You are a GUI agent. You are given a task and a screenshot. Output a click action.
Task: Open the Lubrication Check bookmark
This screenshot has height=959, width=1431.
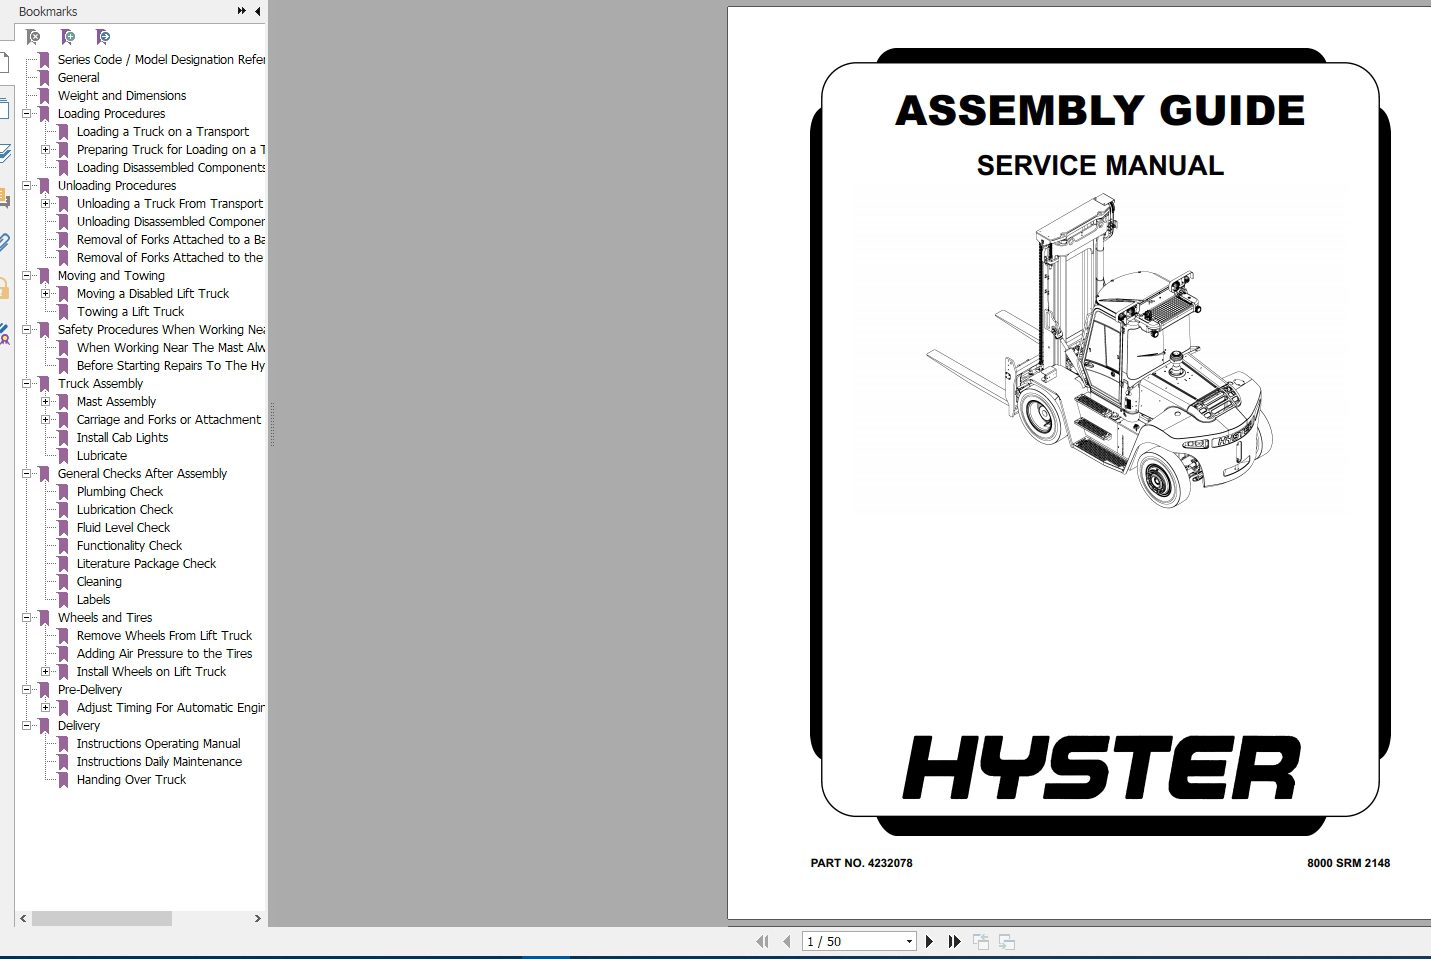point(125,510)
